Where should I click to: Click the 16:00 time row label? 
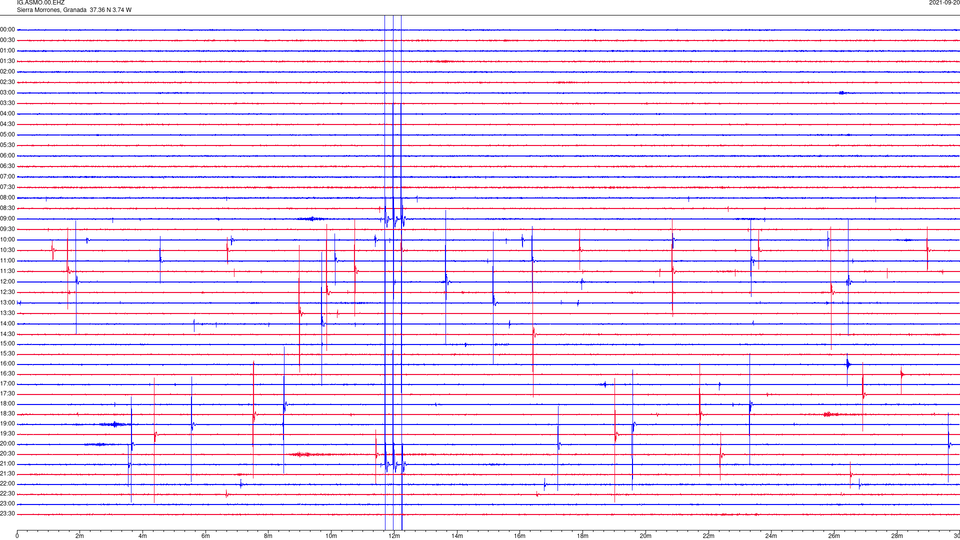7,364
